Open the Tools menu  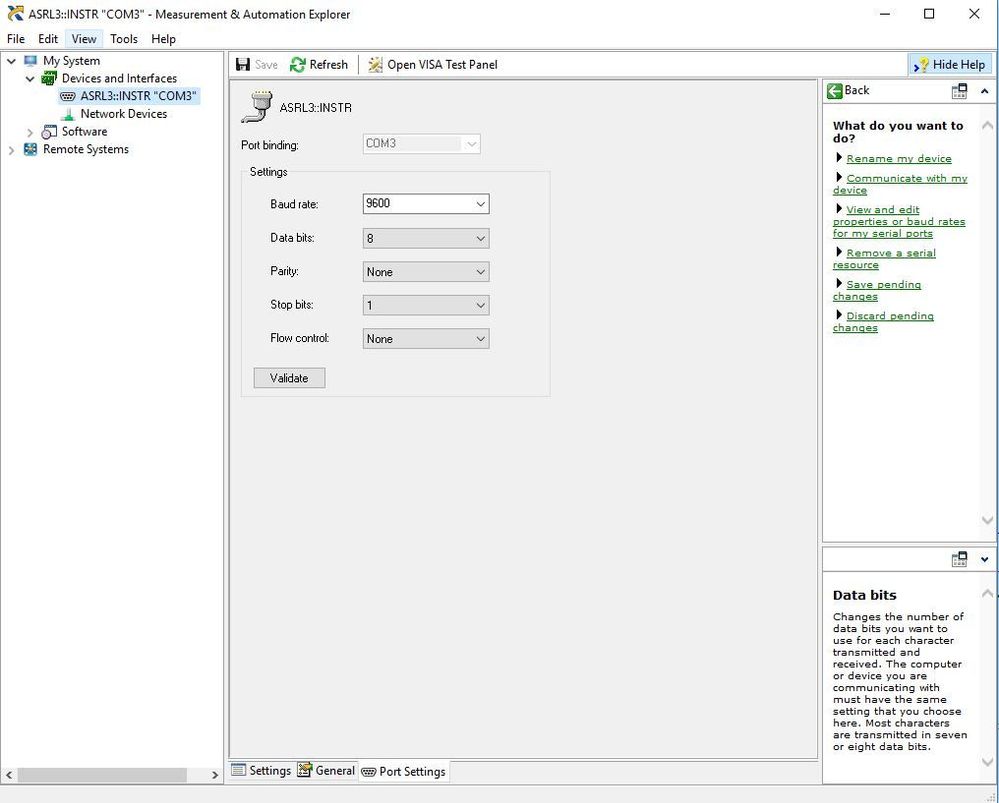(124, 39)
